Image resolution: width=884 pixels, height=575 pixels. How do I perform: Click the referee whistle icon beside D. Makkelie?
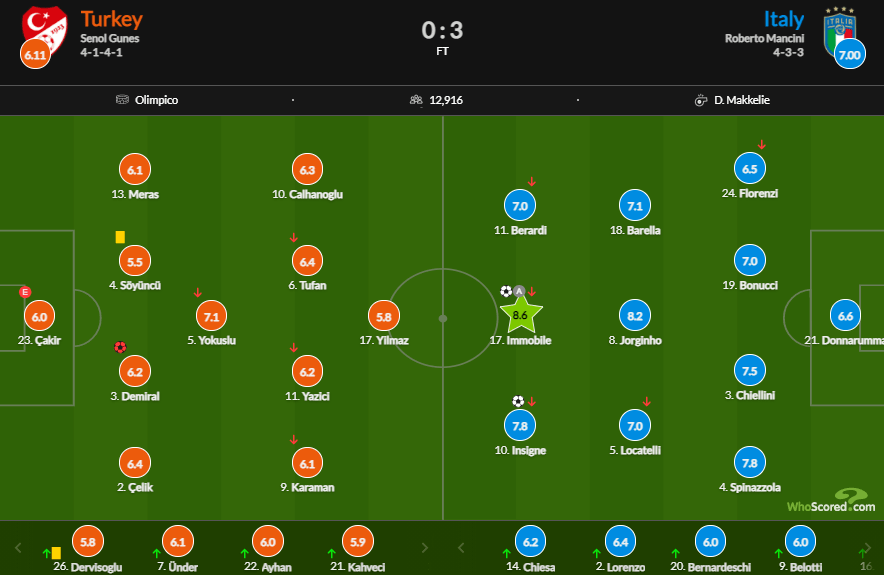(x=701, y=100)
